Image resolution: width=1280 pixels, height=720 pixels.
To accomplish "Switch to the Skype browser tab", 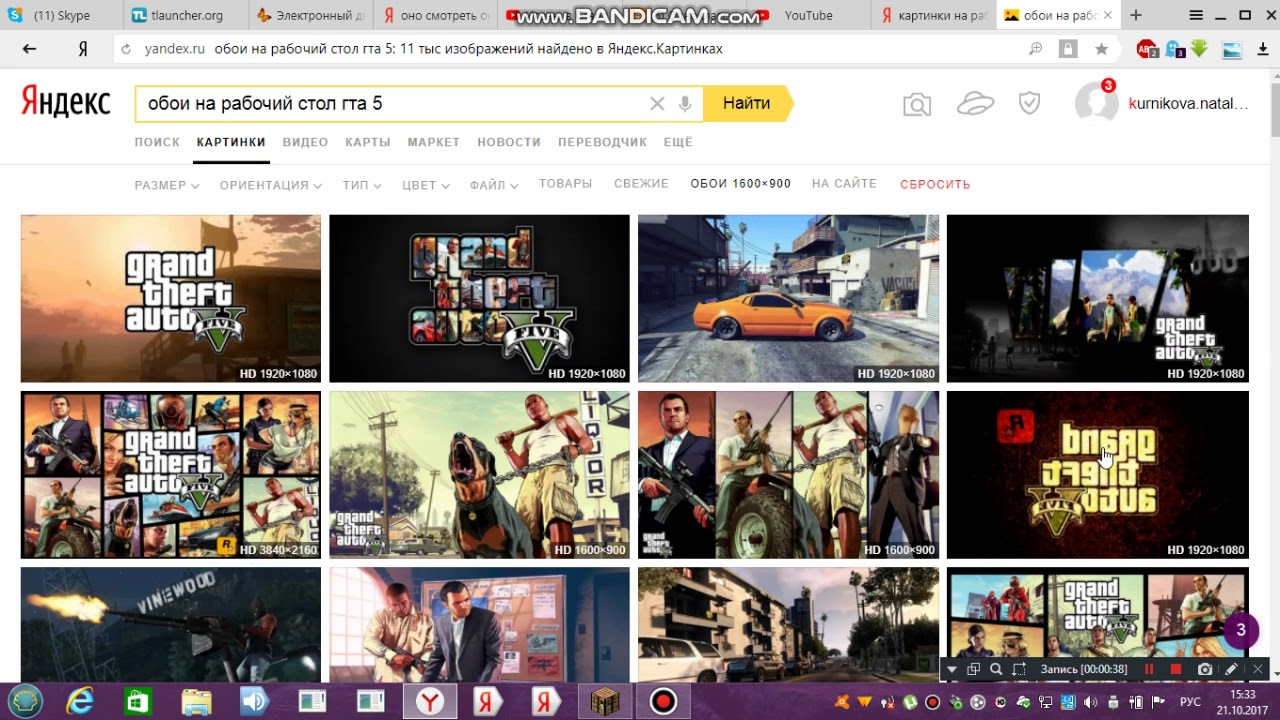I will [x=62, y=15].
